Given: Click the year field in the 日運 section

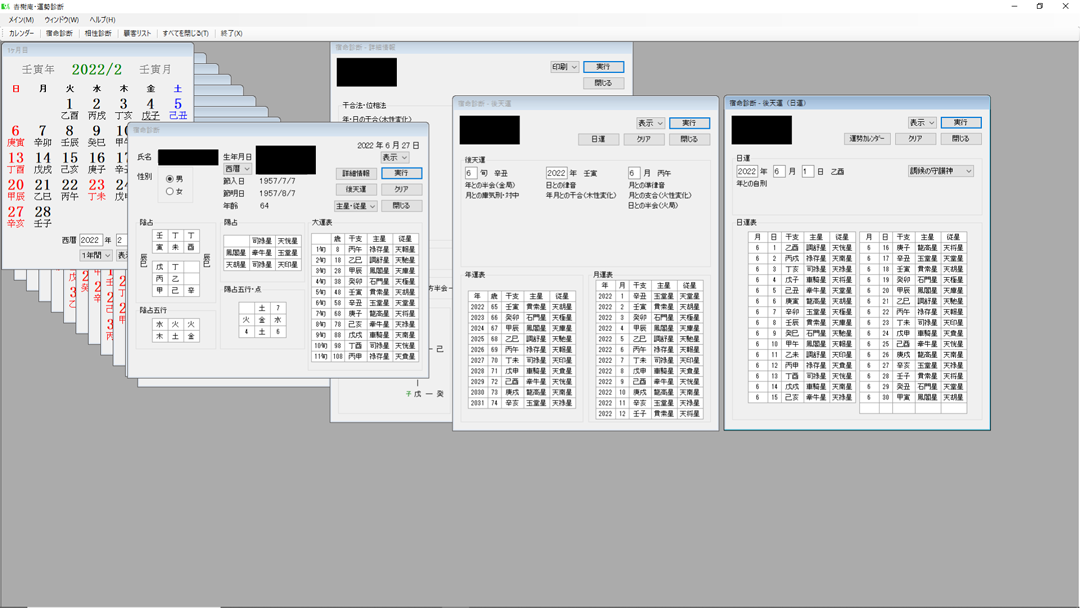Looking at the screenshot, I should (752, 171).
